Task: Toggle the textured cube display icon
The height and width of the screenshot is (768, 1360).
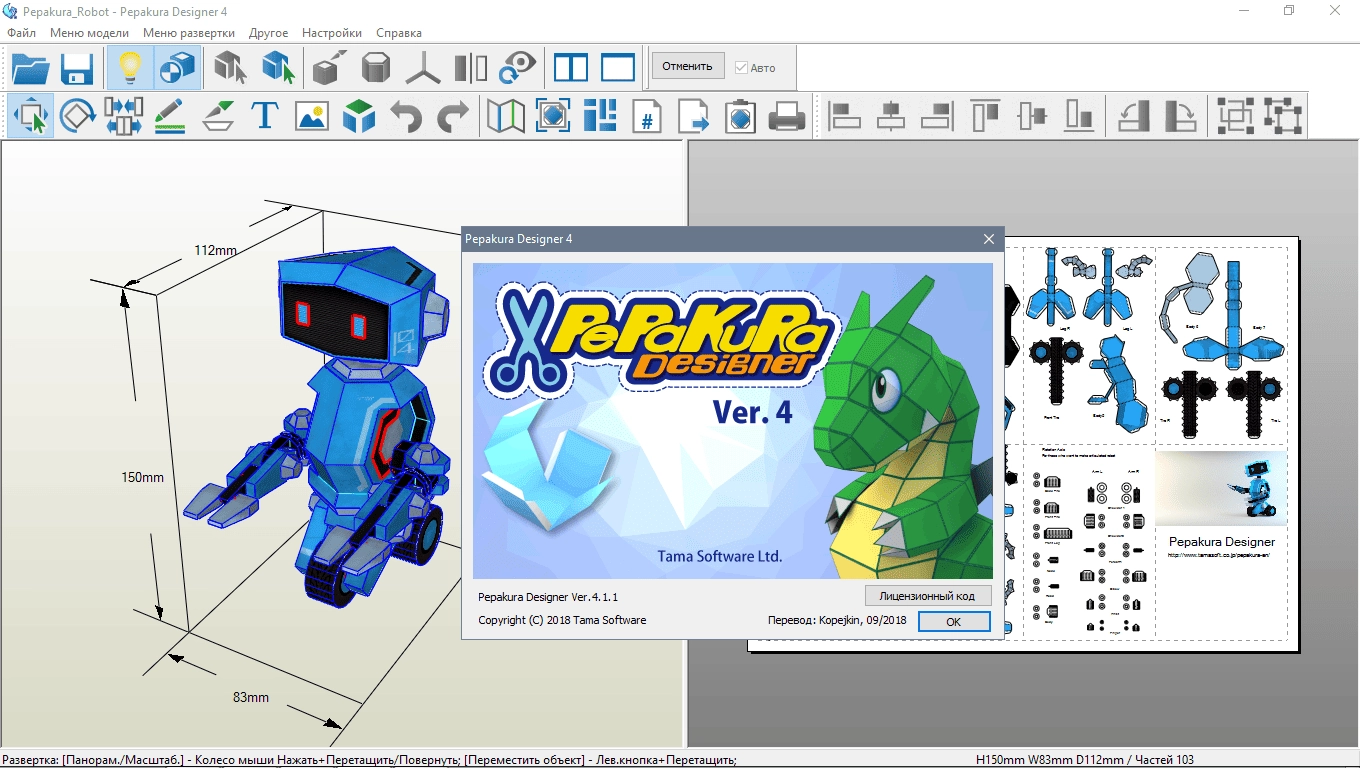Action: 177,68
